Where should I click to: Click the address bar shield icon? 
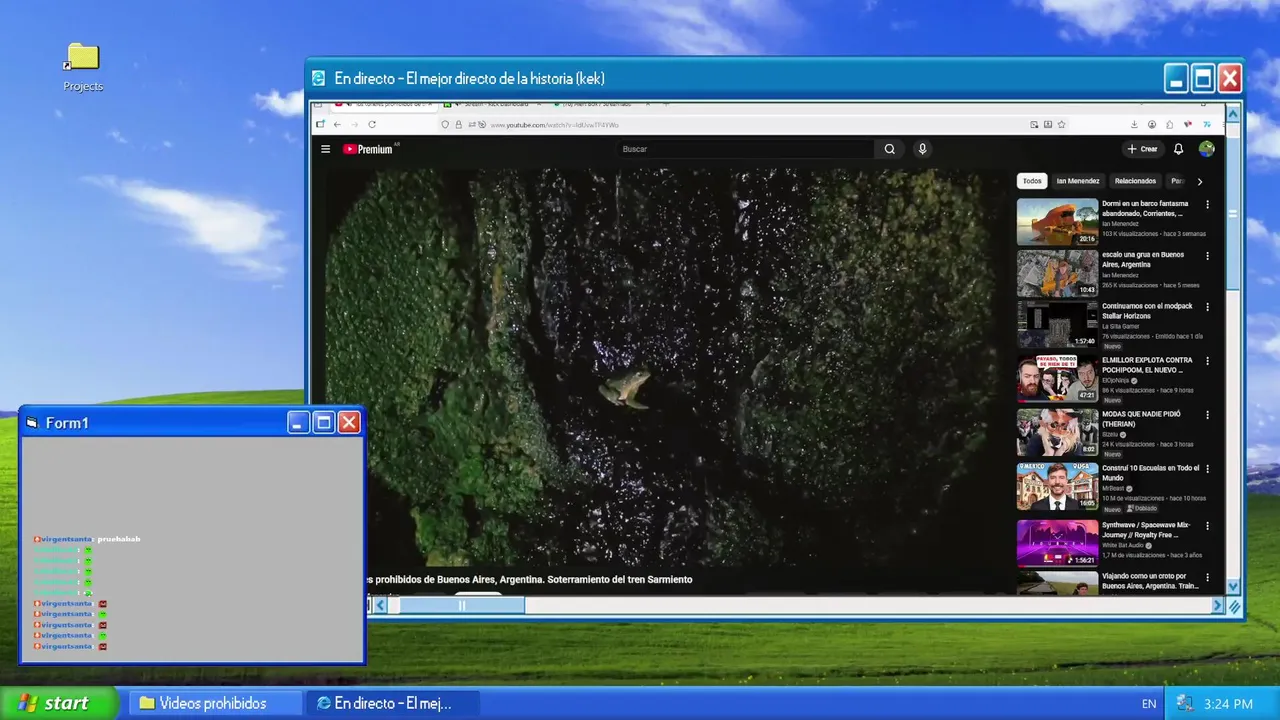pyautogui.click(x=445, y=124)
